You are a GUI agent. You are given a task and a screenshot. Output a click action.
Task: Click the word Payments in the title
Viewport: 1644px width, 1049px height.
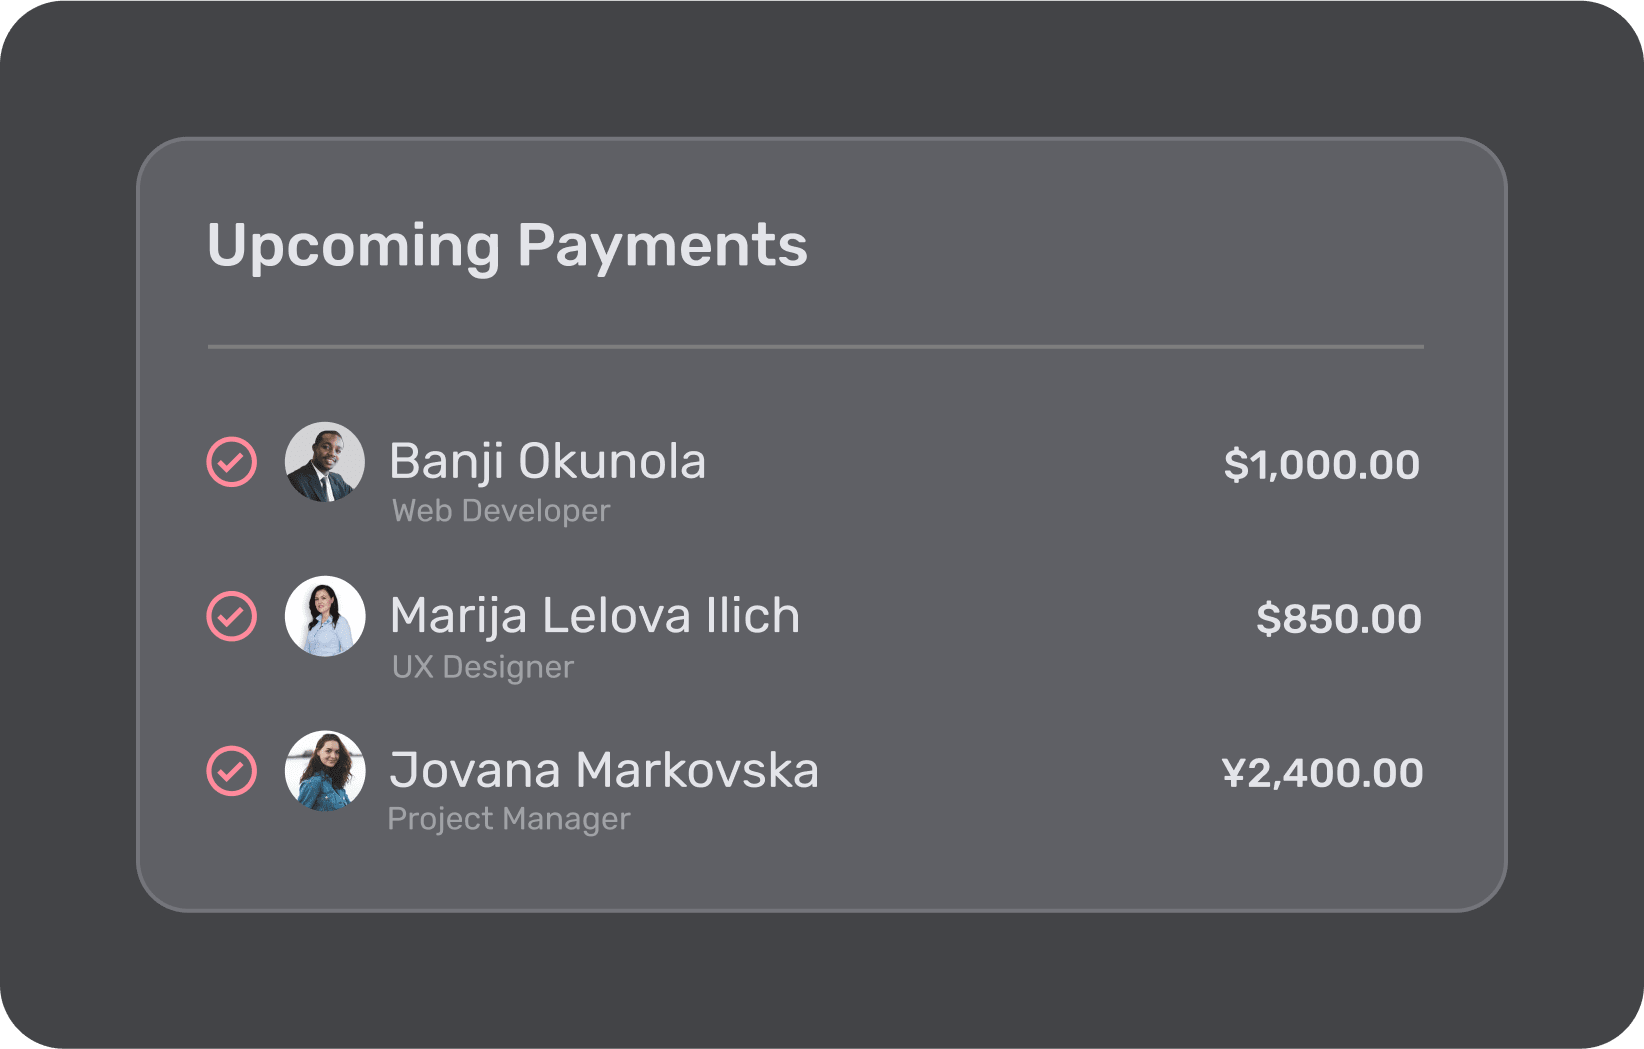[x=662, y=247]
